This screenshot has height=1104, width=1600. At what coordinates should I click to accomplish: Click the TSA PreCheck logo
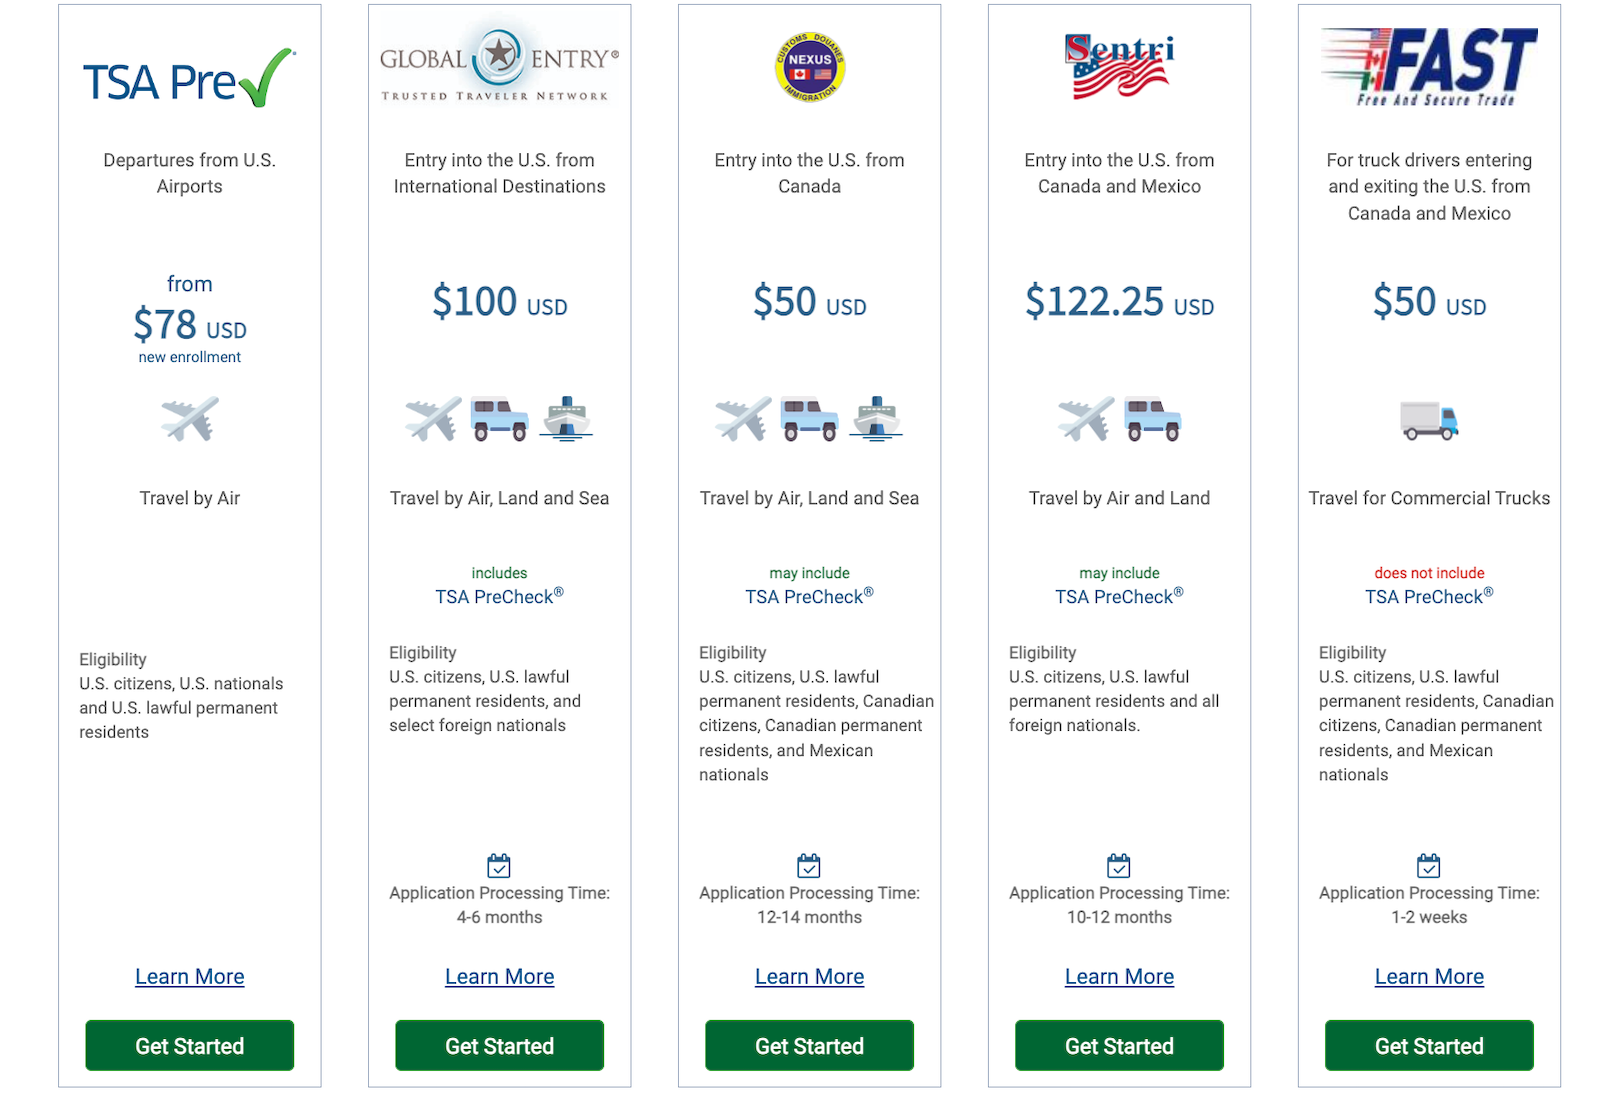pyautogui.click(x=189, y=78)
